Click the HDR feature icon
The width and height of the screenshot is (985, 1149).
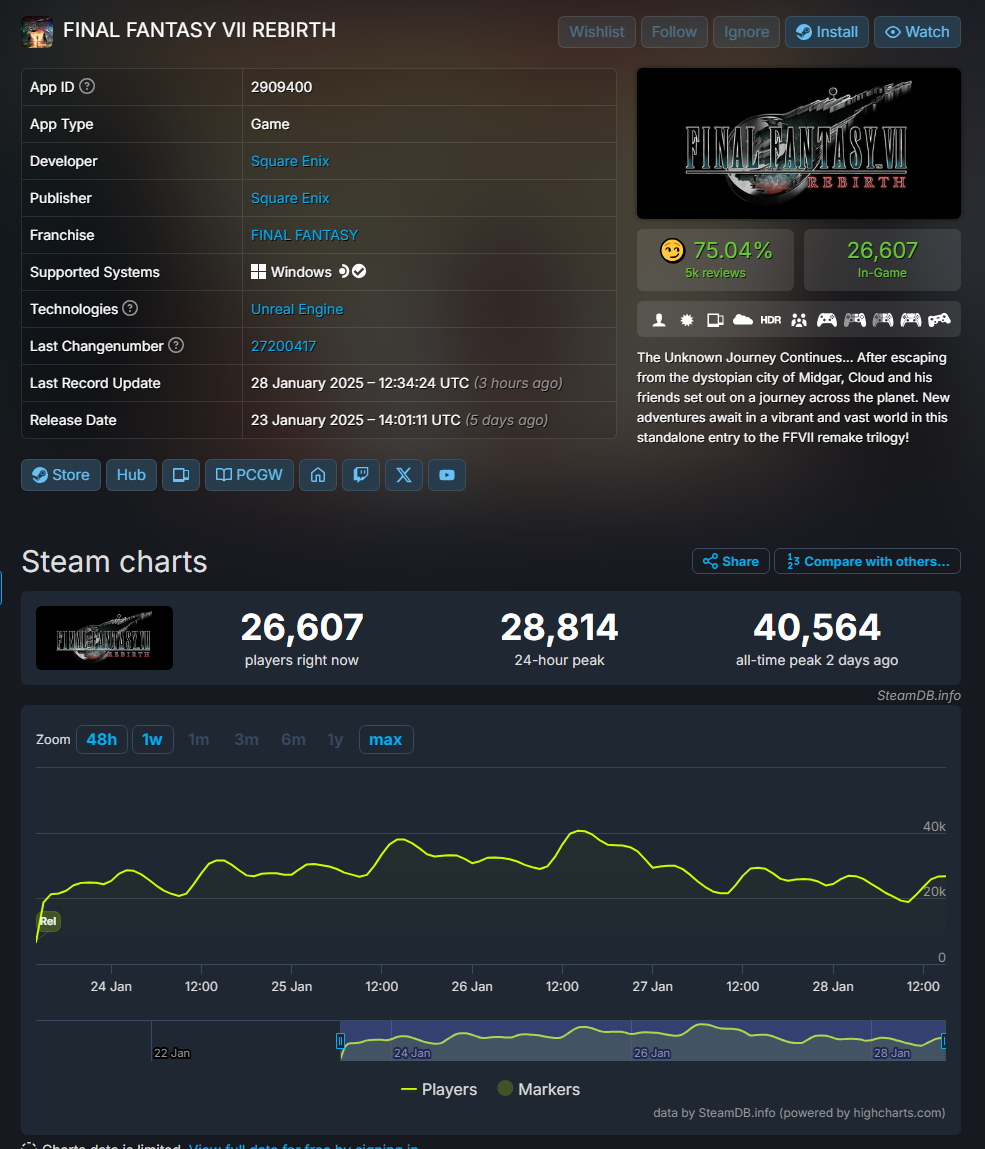click(x=771, y=319)
